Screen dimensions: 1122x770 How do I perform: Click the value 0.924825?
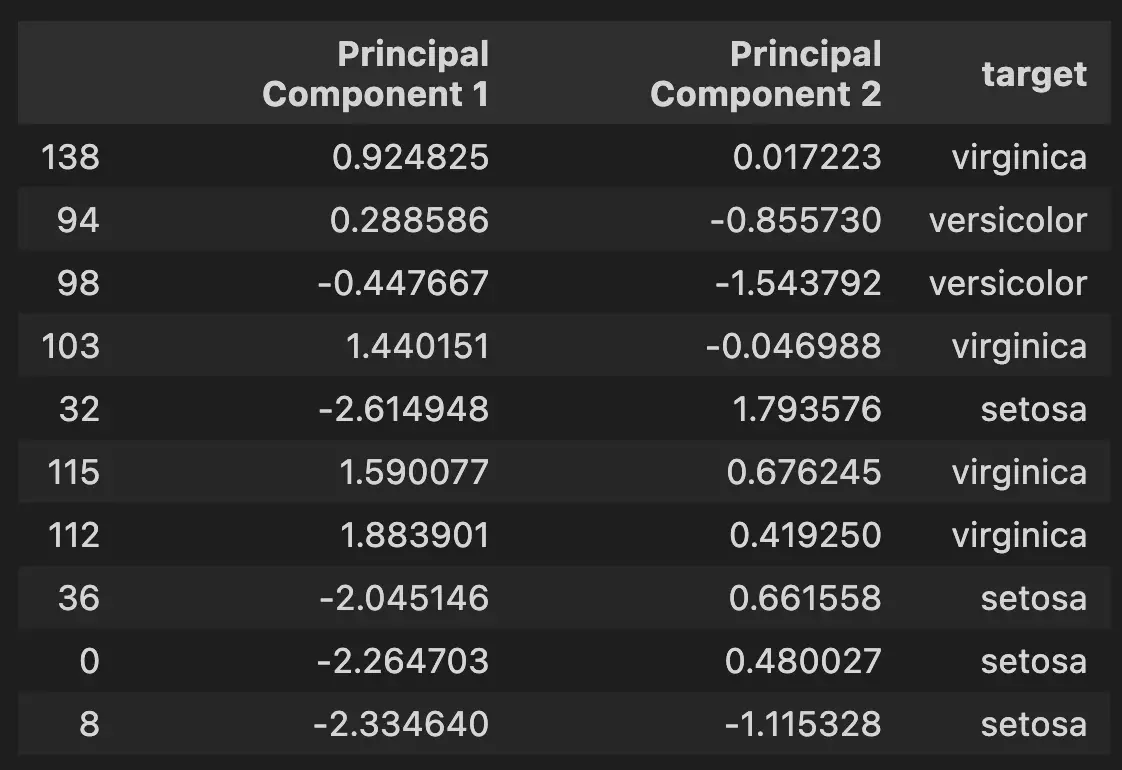point(411,157)
